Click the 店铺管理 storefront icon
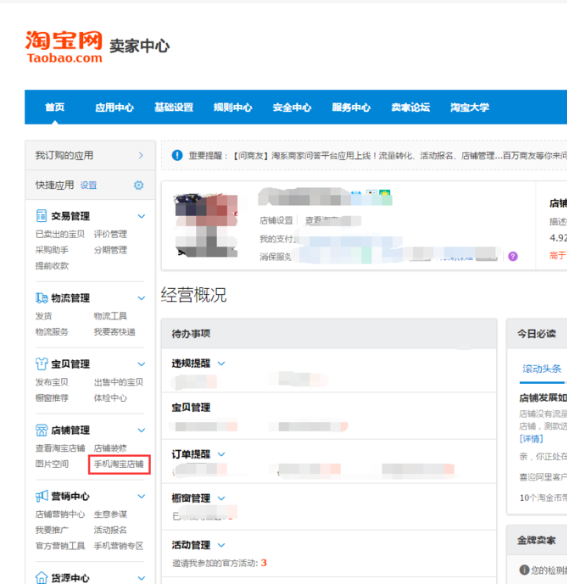This screenshot has height=584, width=567. pyautogui.click(x=41, y=430)
